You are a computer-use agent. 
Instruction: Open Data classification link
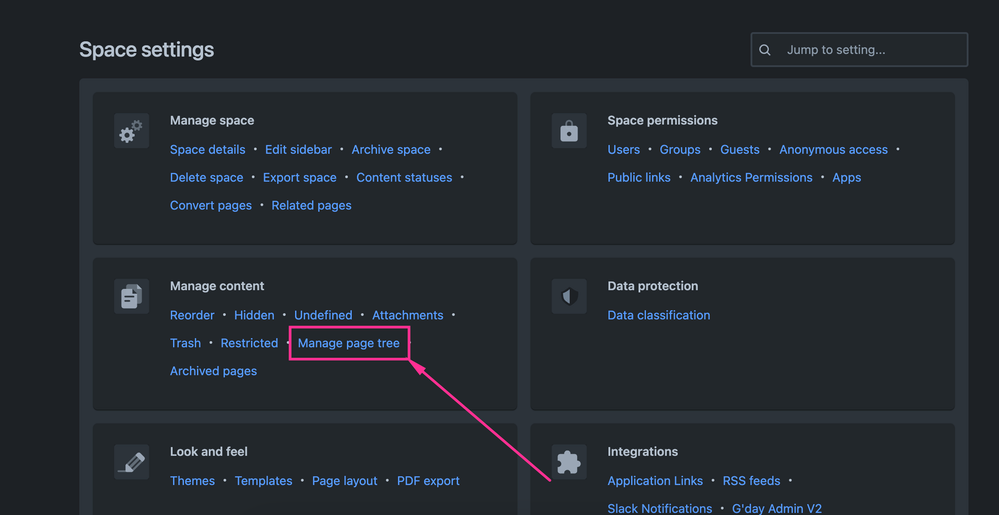point(659,316)
